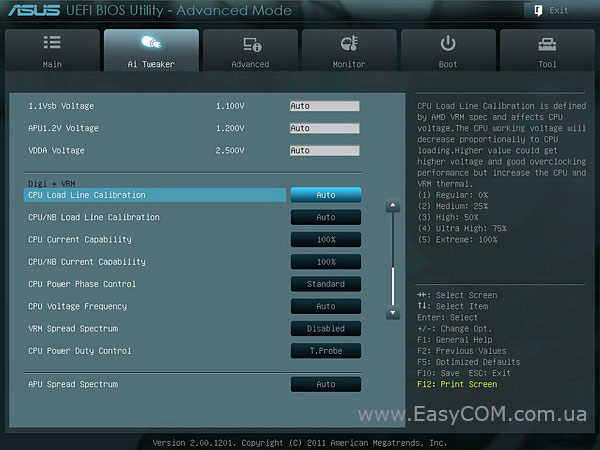The height and width of the screenshot is (450, 600).
Task: Open APU Spread Spectrum Auto dropdown
Action: point(326,384)
